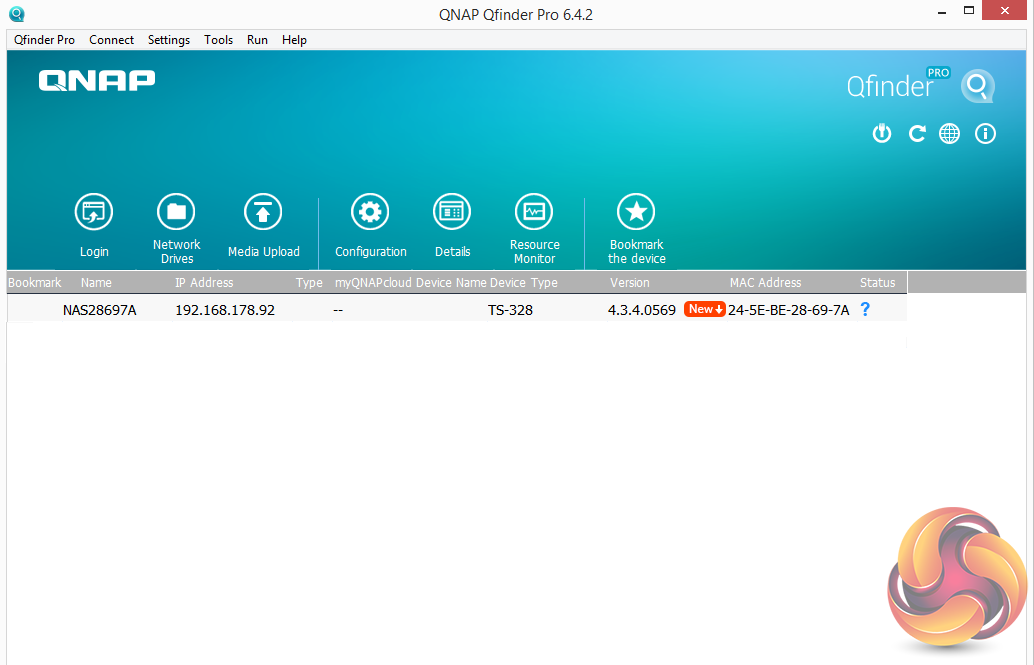Image resolution: width=1034 pixels, height=665 pixels.
Task: Refresh the device list
Action: coord(917,134)
